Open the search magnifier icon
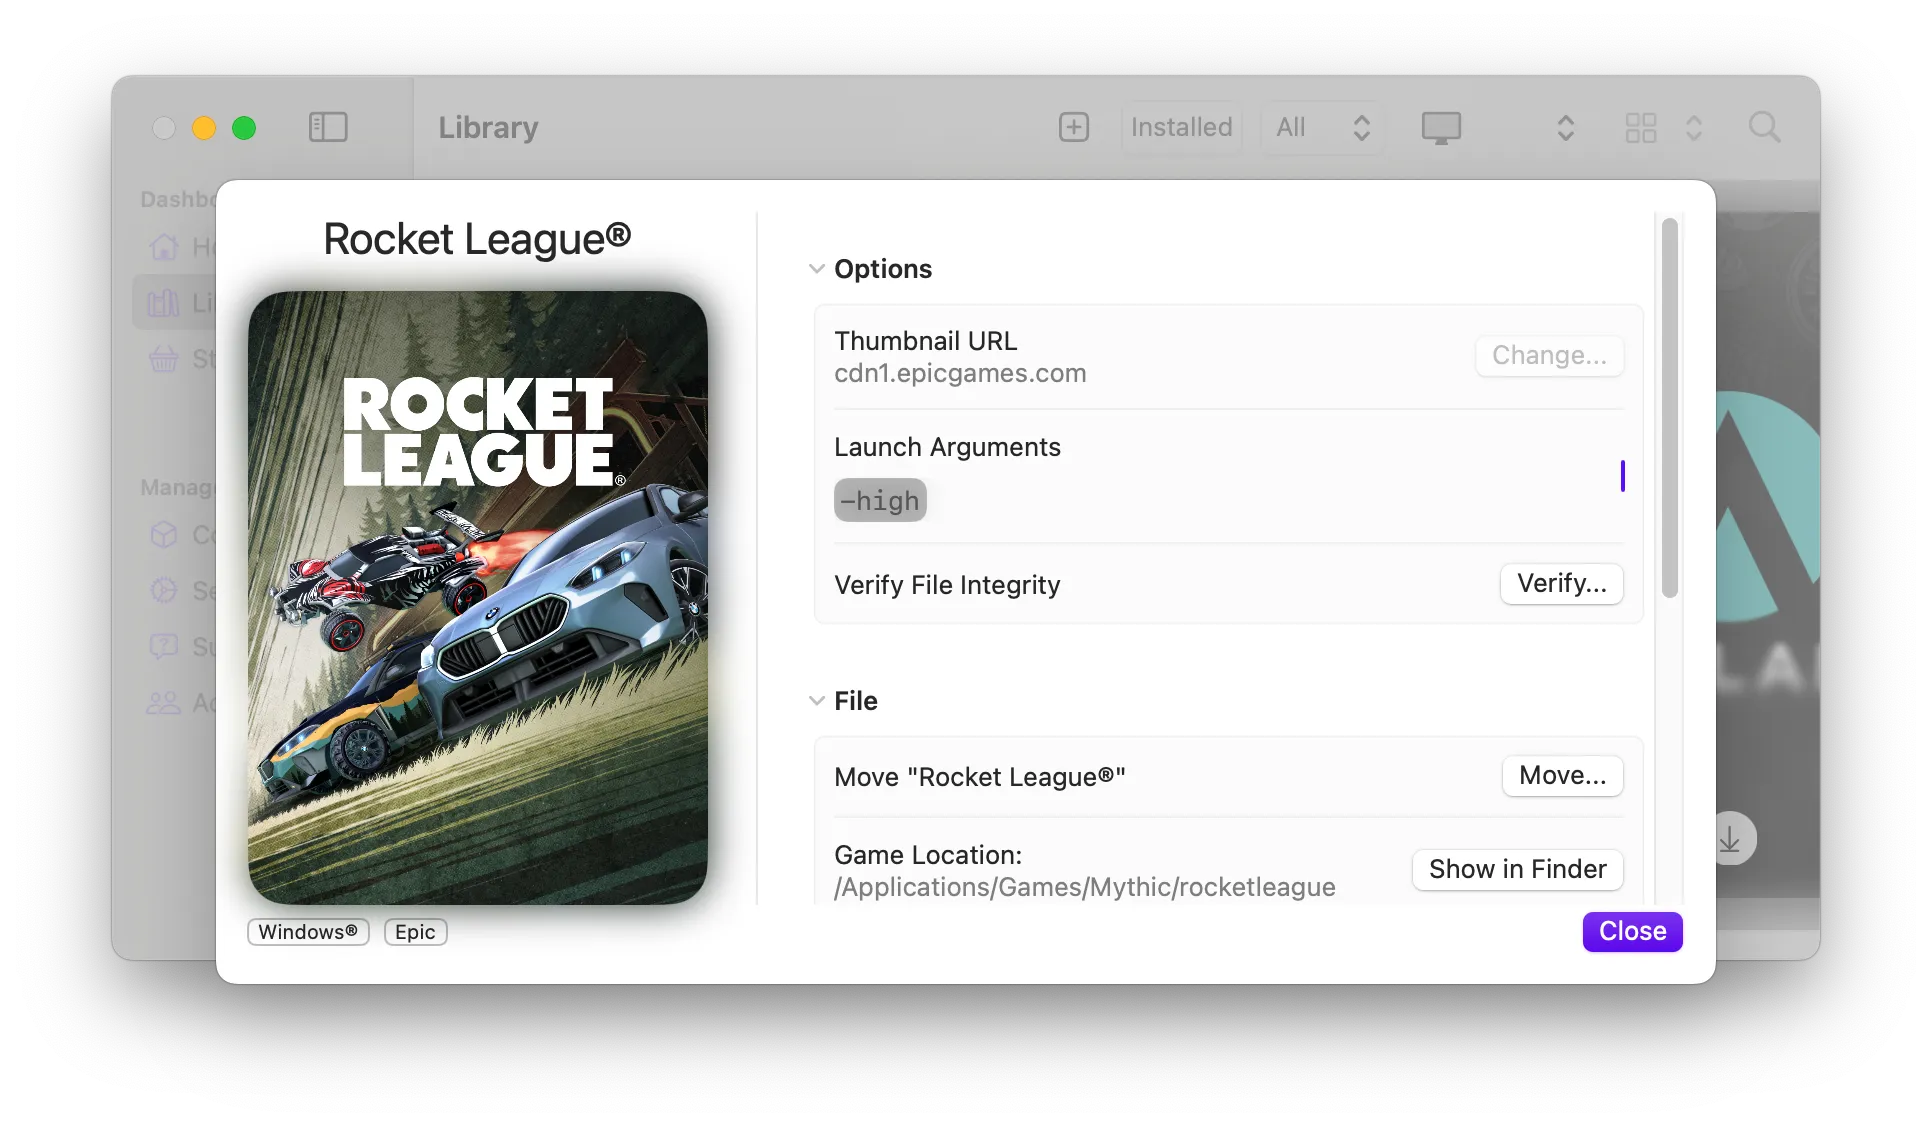This screenshot has width=1932, height=1132. tap(1764, 127)
